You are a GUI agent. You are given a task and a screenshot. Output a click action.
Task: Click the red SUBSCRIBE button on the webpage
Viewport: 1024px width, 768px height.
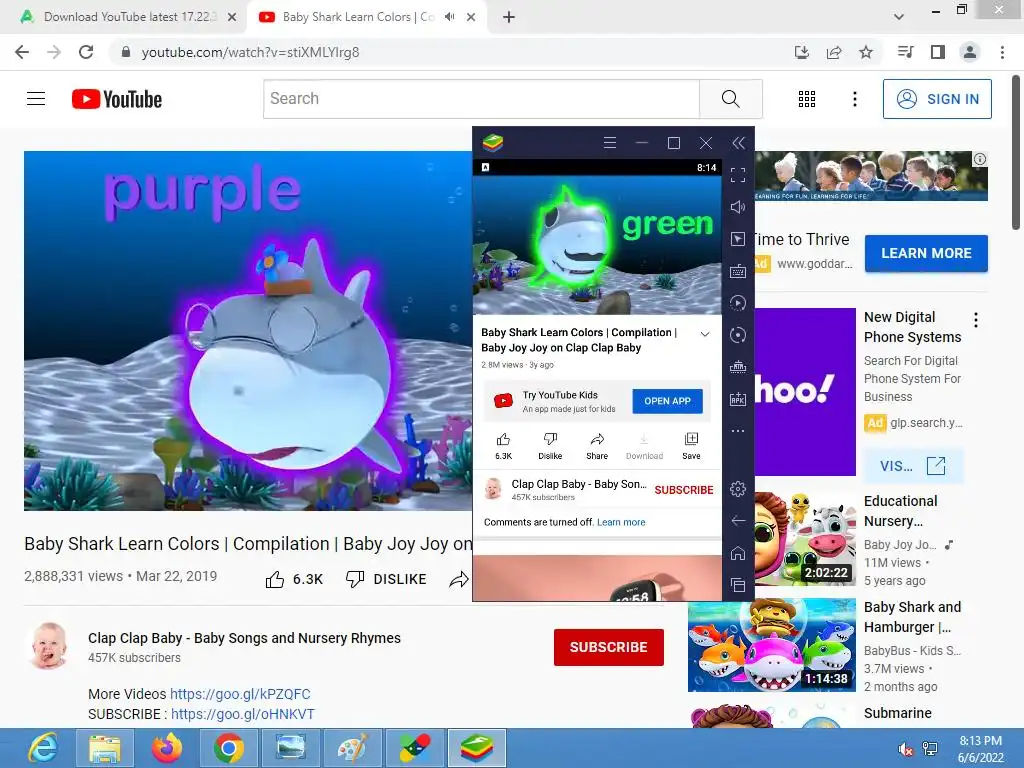pos(609,647)
